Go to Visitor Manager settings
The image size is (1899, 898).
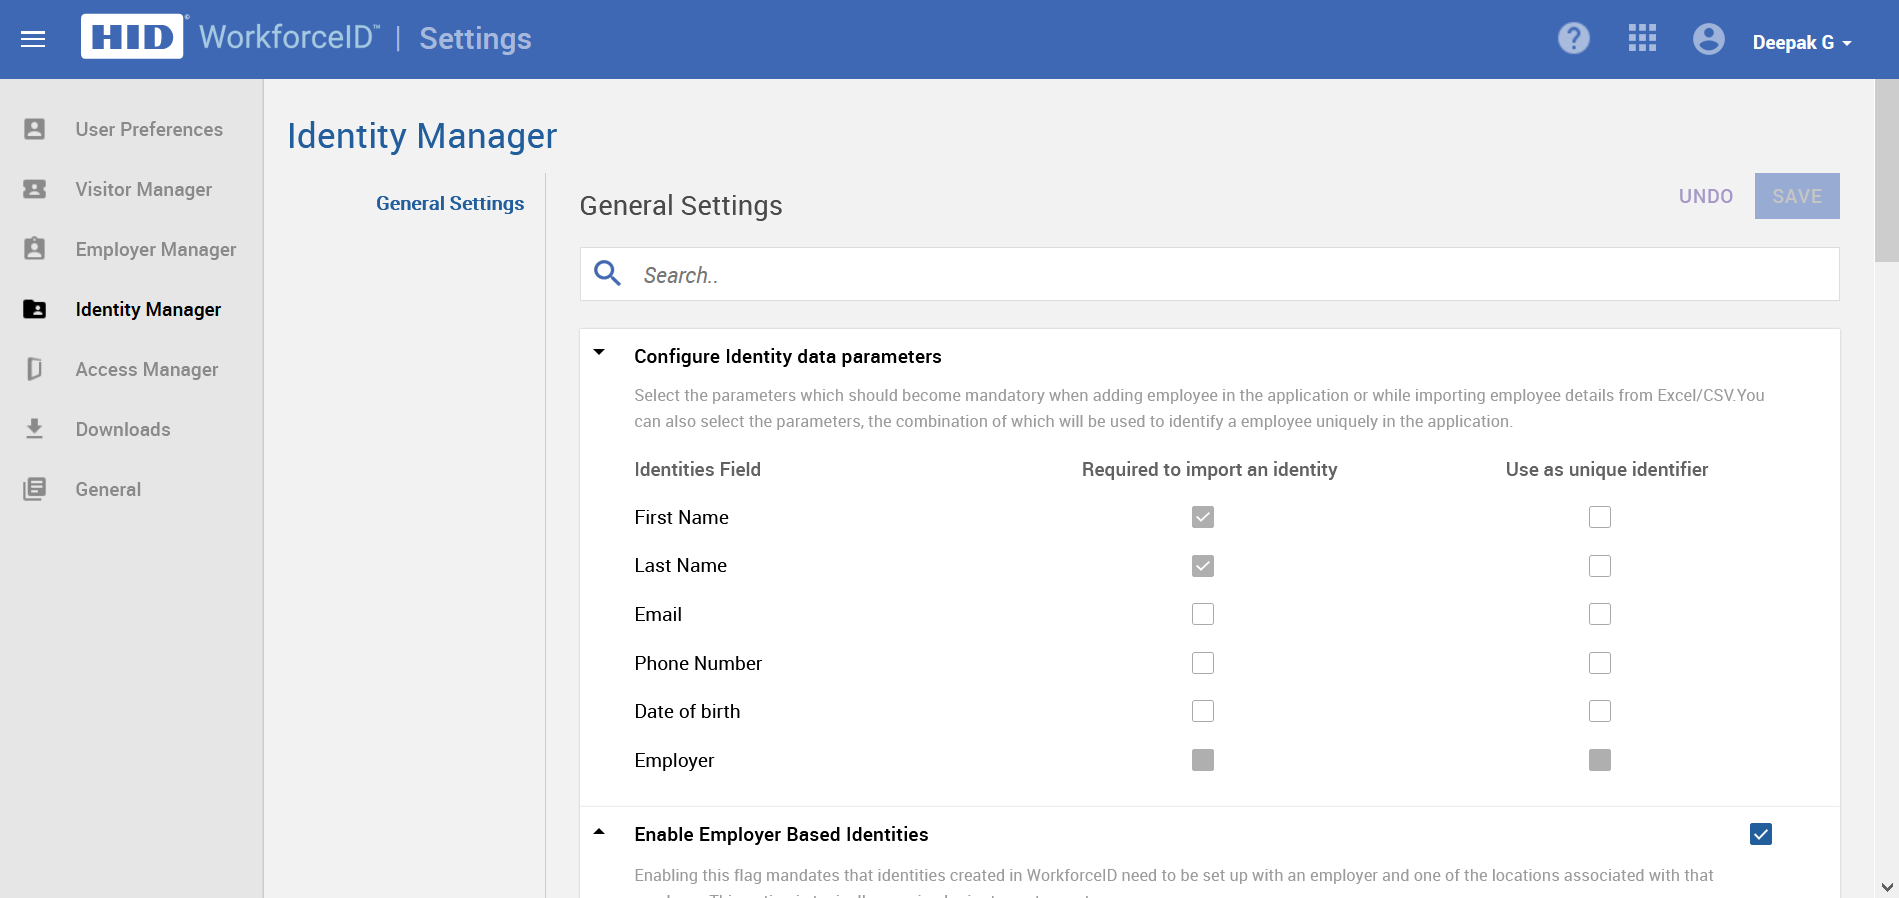[x=144, y=189]
